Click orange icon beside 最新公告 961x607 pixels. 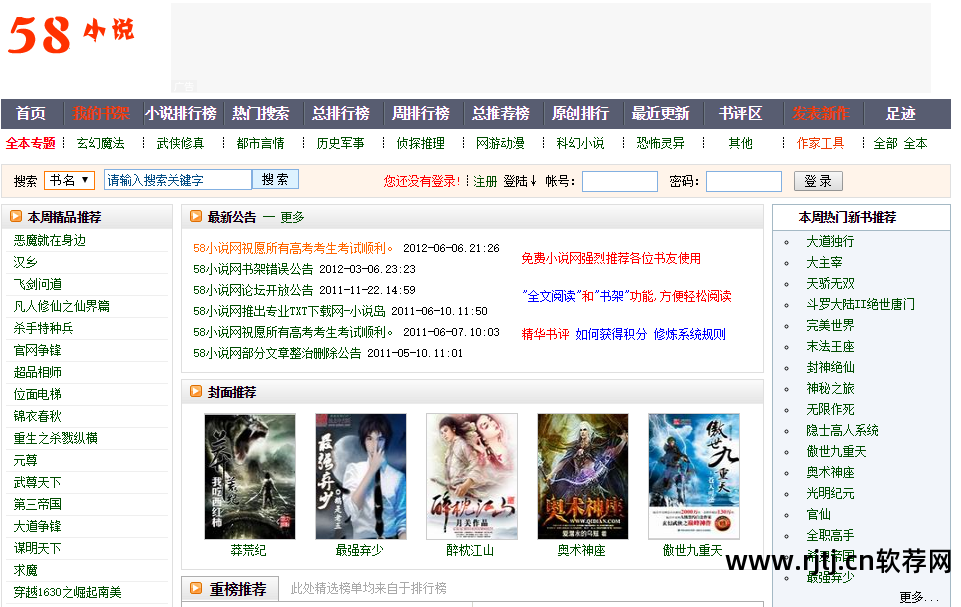coord(196,216)
